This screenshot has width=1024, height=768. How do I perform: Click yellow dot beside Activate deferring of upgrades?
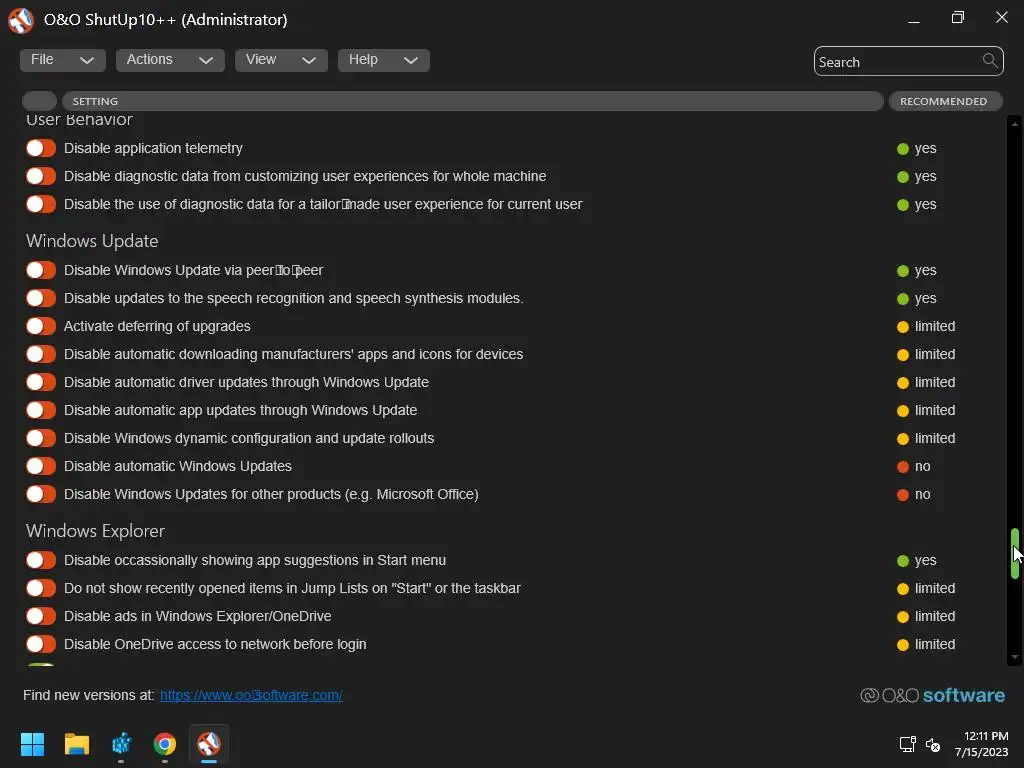click(x=903, y=327)
